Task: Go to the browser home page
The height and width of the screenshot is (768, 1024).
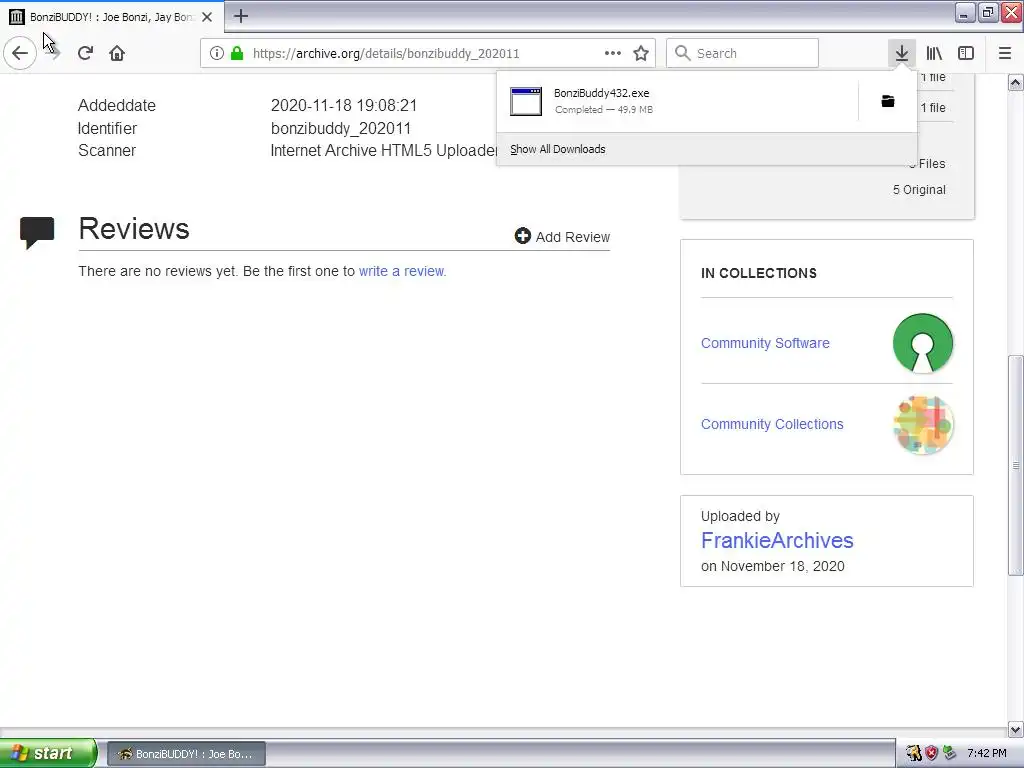Action: click(x=117, y=53)
